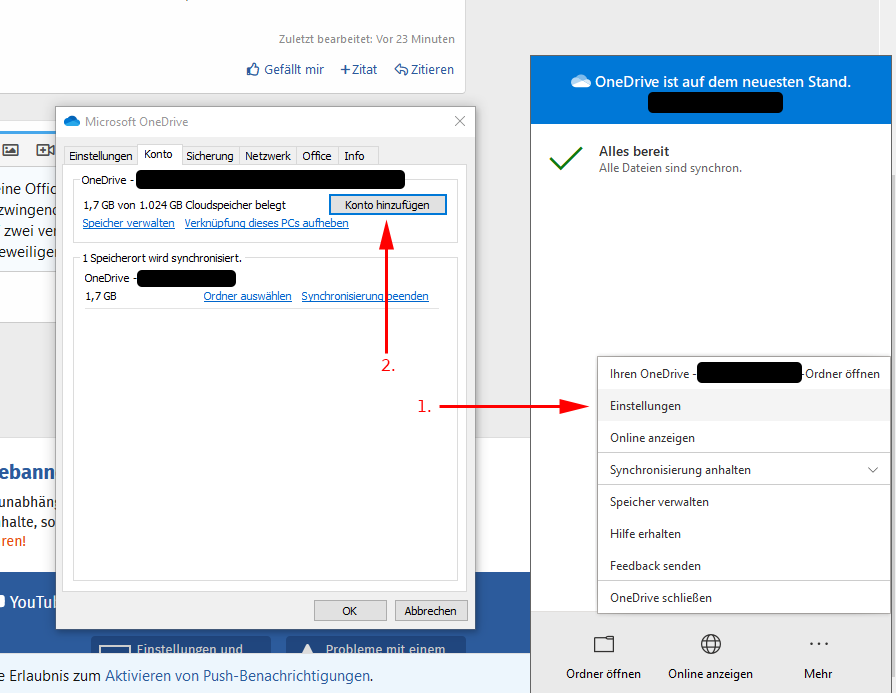
Task: Open Aktivieren von Push-Benachrichtigungen link
Action: 237,676
